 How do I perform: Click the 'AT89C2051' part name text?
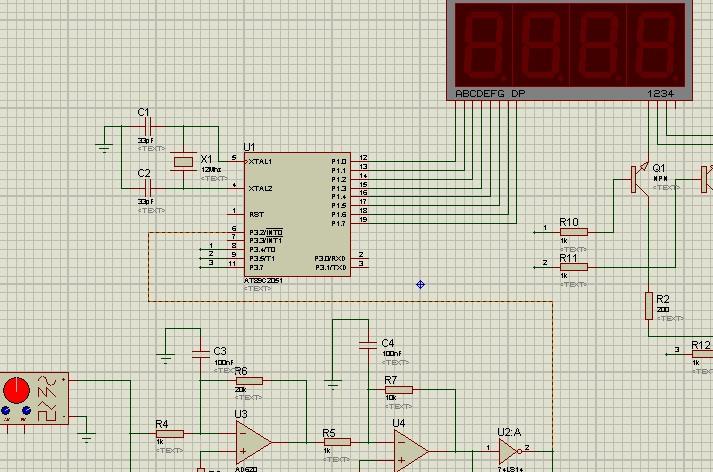(x=263, y=281)
